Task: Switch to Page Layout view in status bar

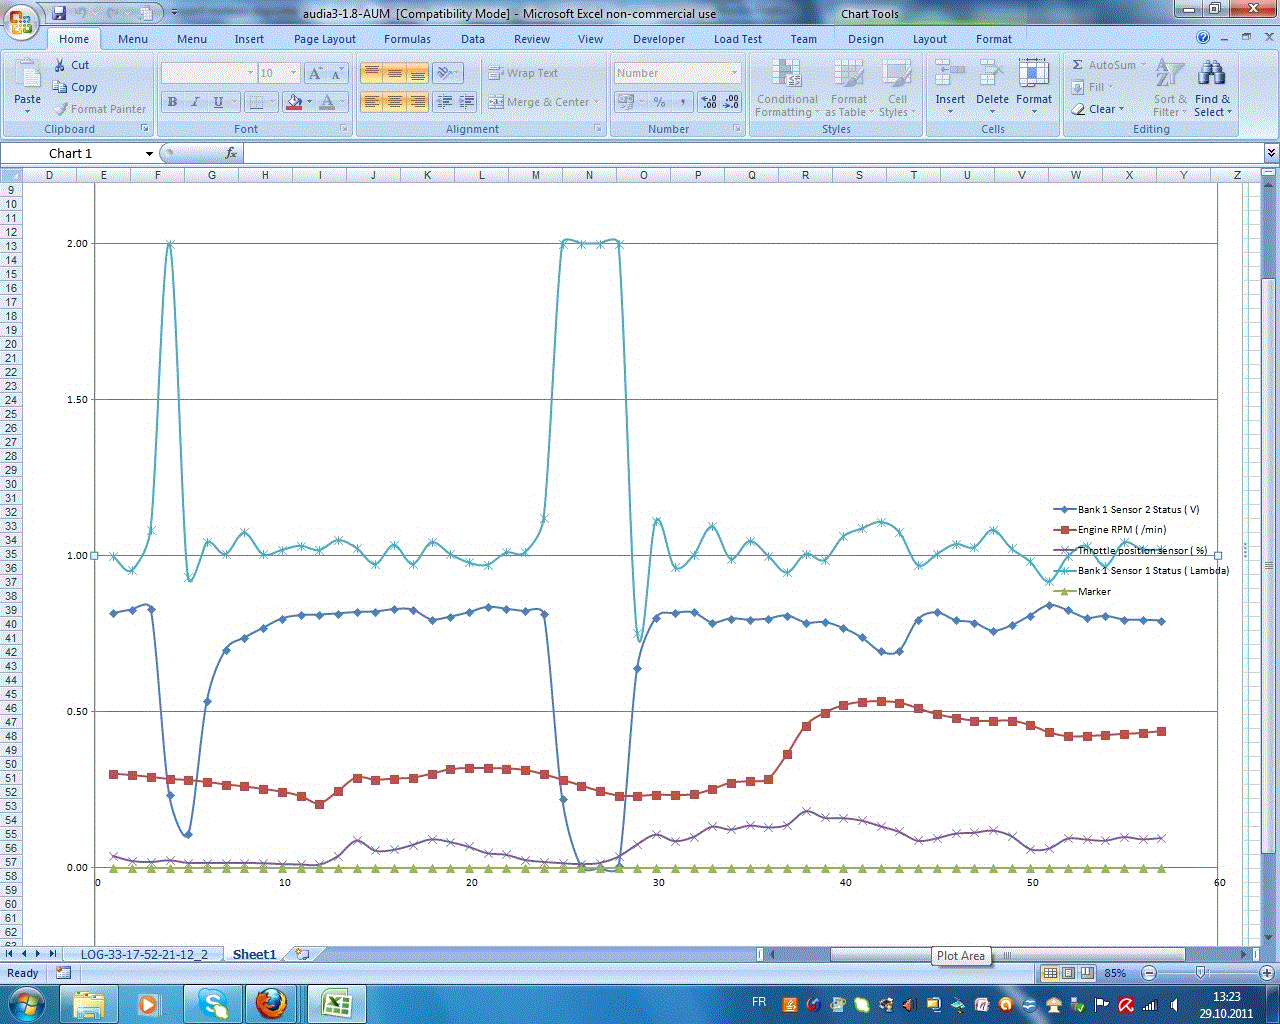Action: tap(1068, 973)
